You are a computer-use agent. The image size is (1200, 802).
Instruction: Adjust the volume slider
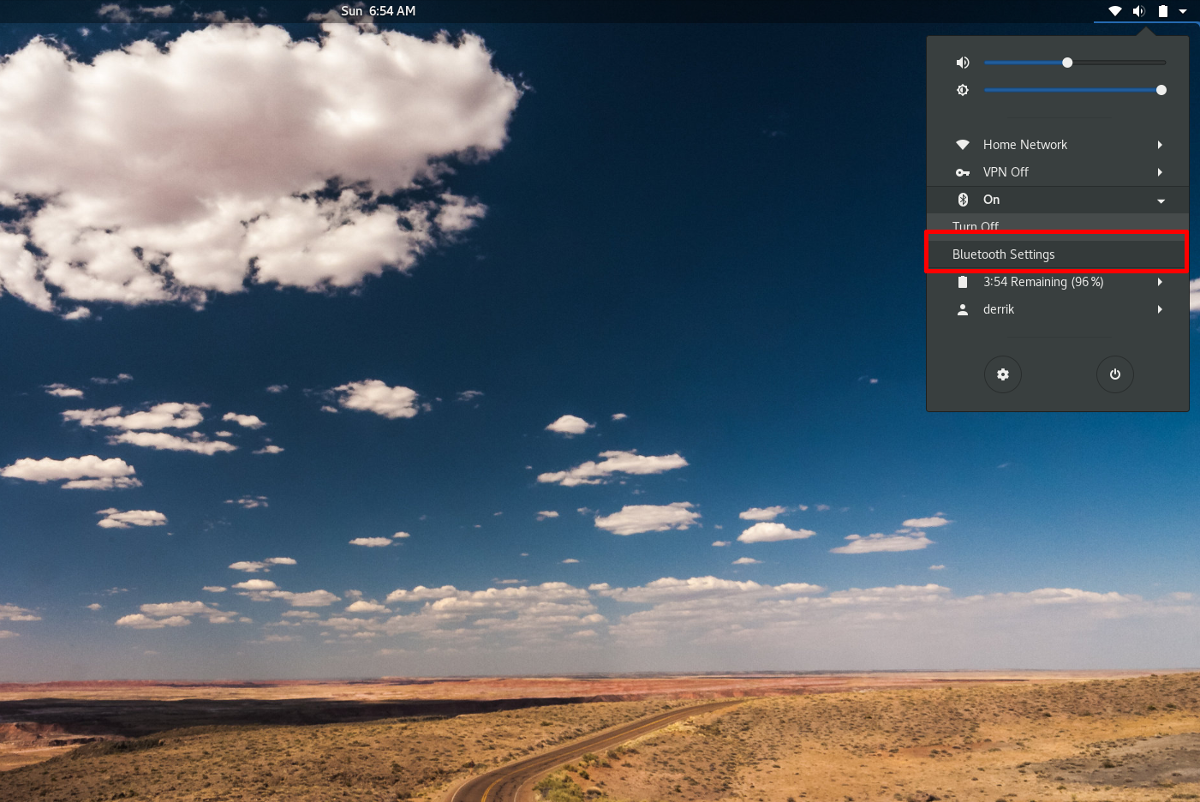[x=1075, y=62]
